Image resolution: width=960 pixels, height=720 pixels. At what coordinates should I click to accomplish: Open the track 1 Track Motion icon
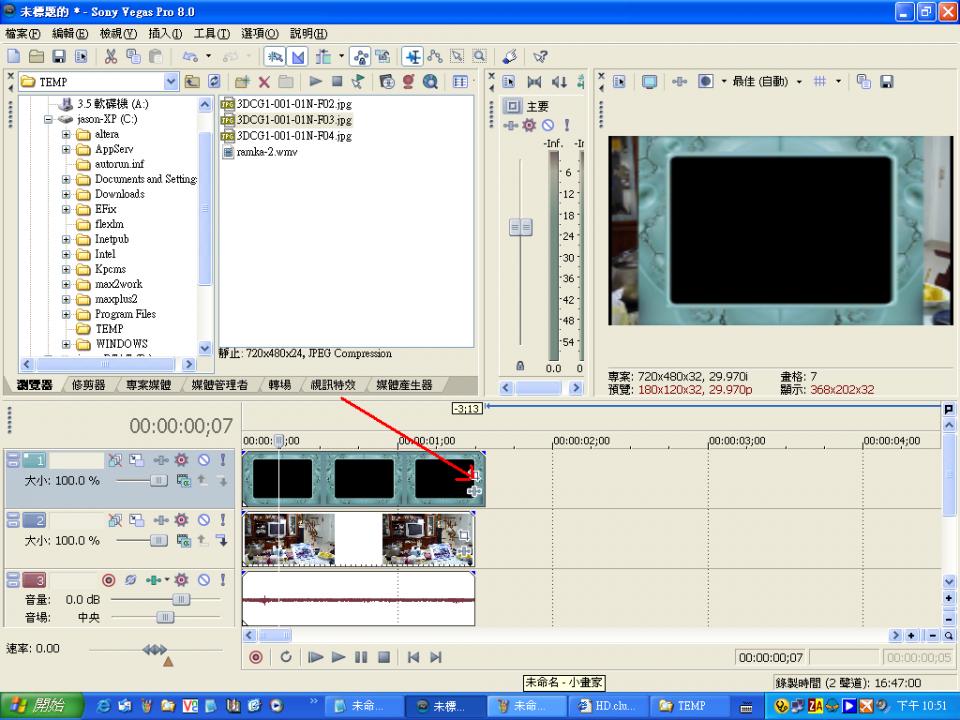click(x=136, y=460)
